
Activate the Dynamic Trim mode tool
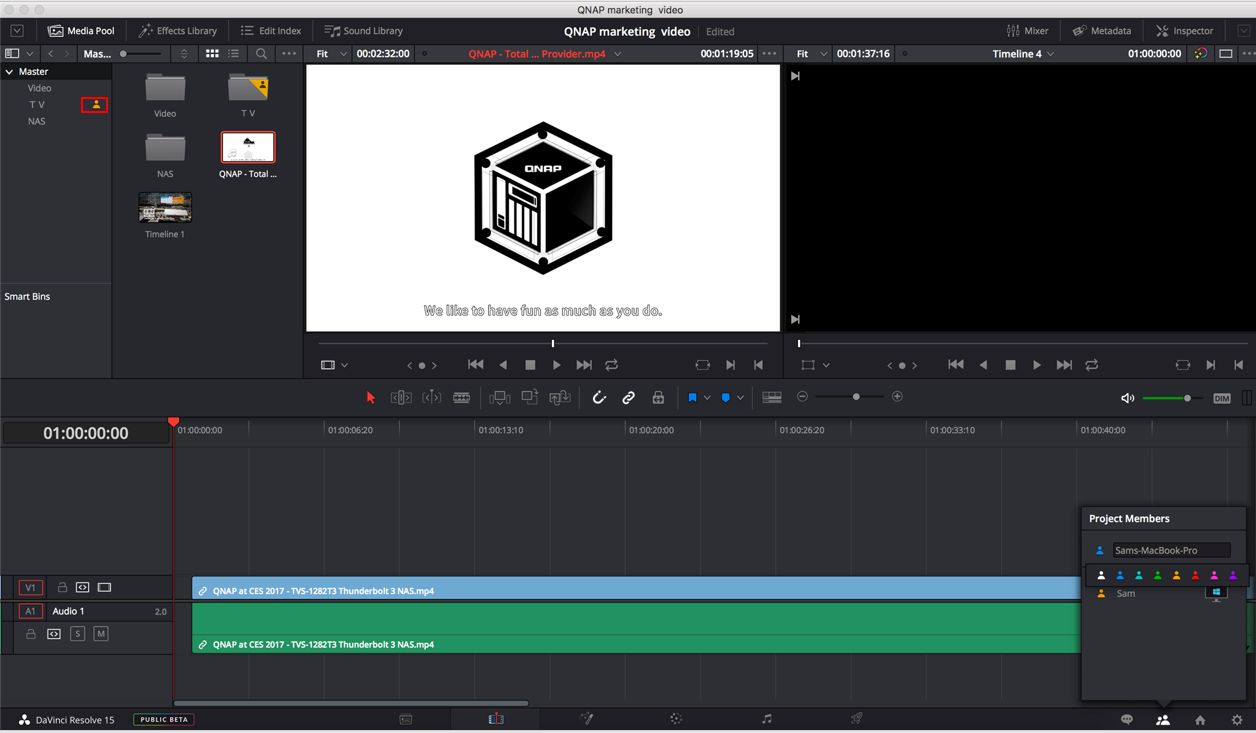431,398
